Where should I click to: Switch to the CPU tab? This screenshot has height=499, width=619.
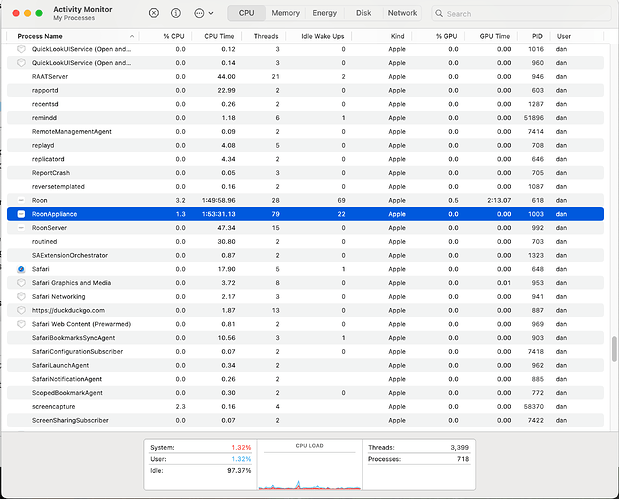(x=246, y=13)
